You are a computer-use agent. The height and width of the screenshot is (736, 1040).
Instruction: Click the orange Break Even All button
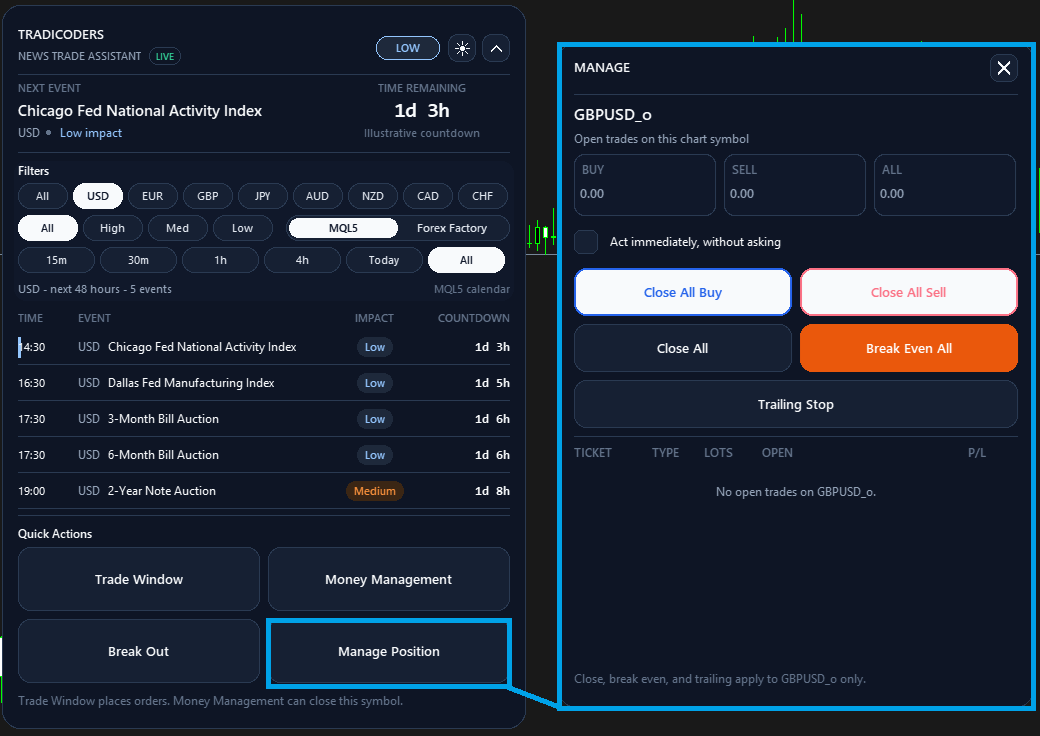tap(909, 349)
